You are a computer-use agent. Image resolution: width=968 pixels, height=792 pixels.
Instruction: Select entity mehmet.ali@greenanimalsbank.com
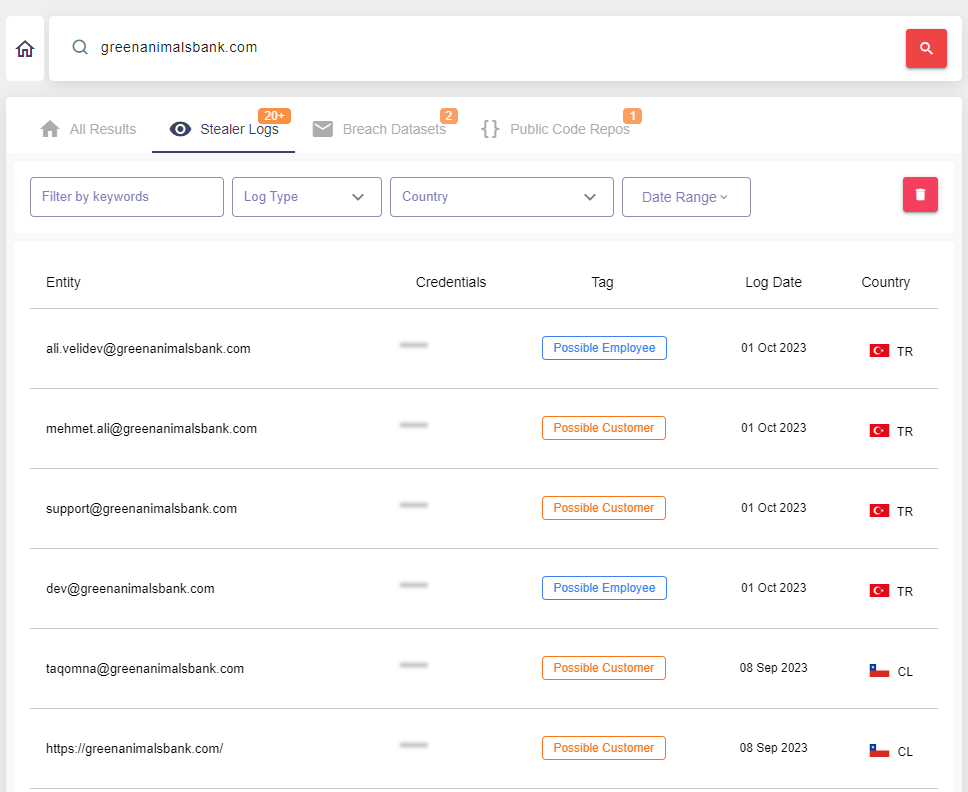coord(151,428)
